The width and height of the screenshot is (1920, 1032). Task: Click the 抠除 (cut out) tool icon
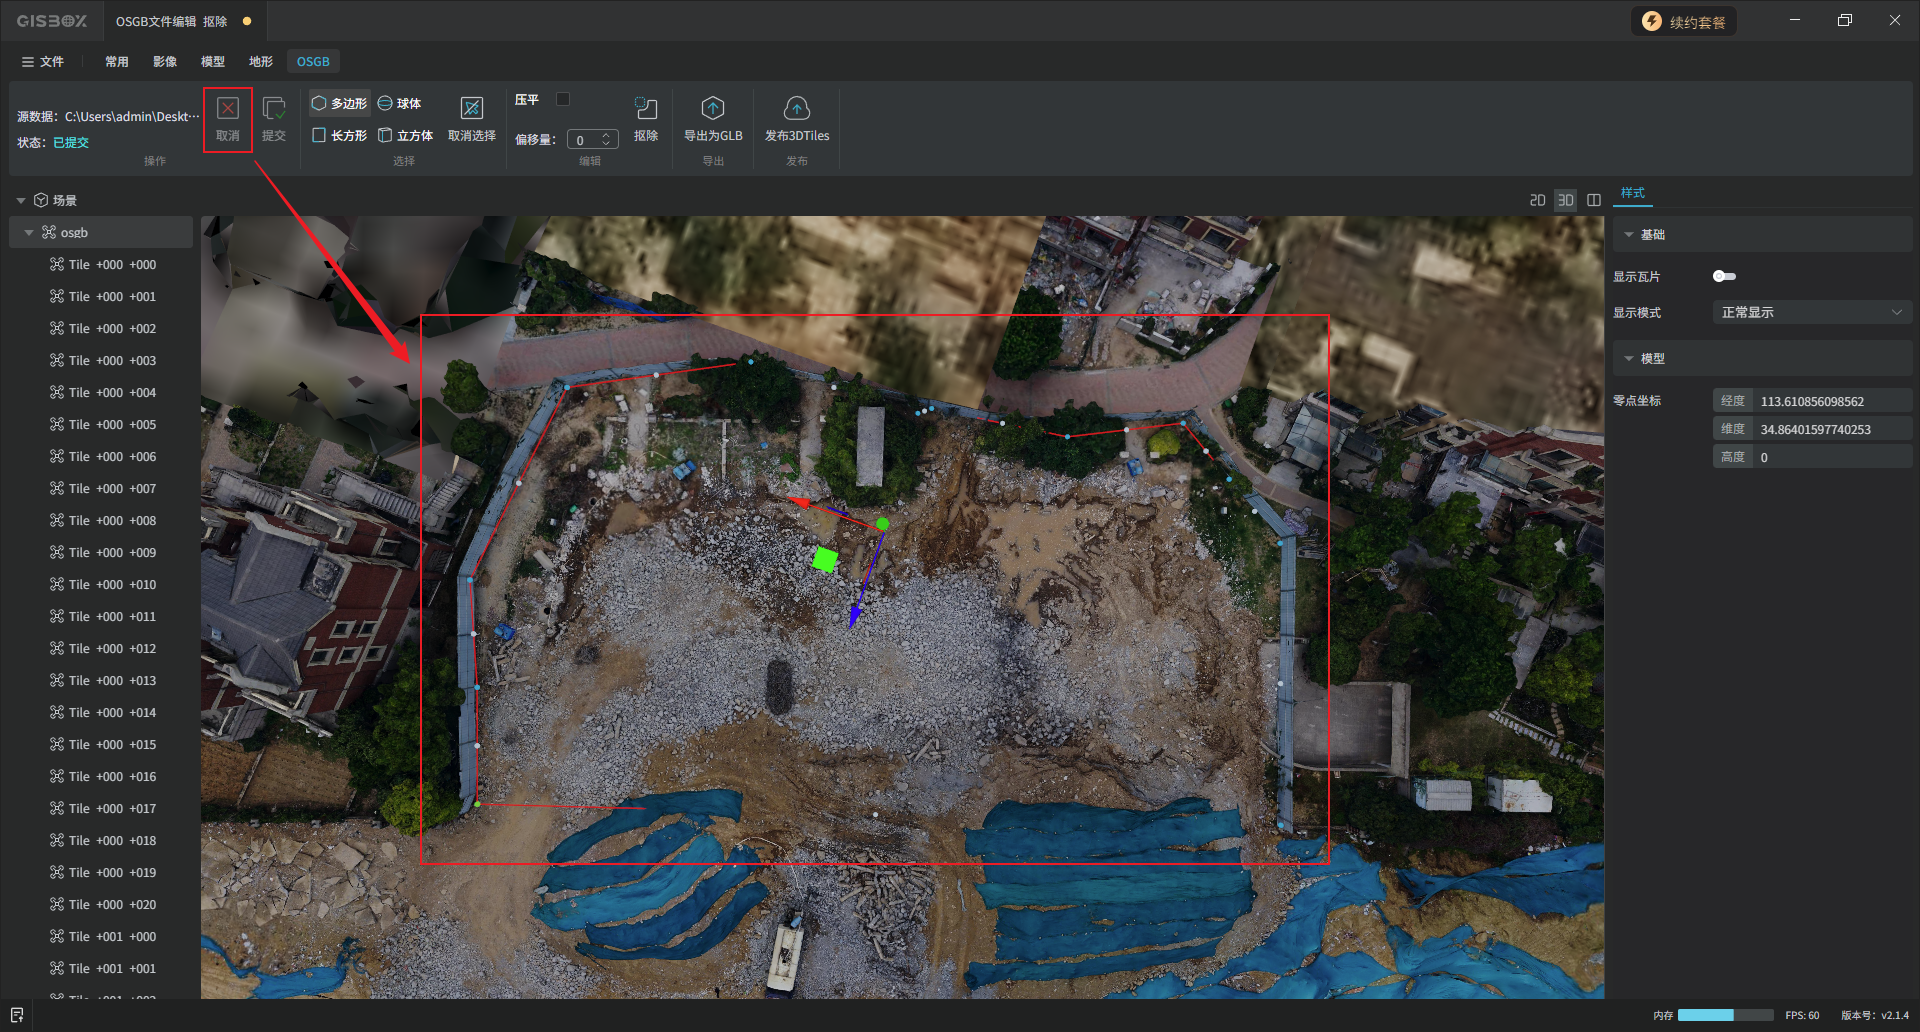click(646, 109)
